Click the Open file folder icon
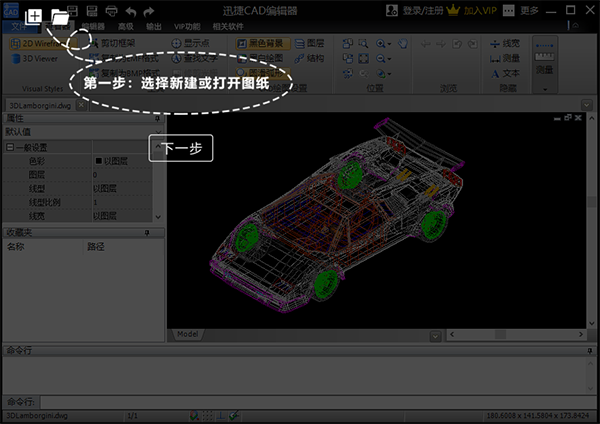Image resolution: width=600 pixels, height=424 pixels. [x=60, y=16]
